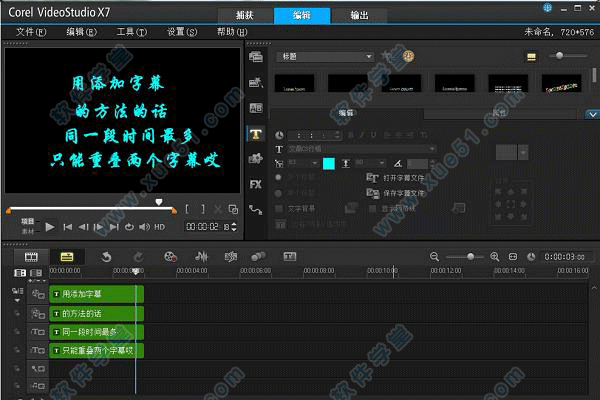Open the 文件 menu
This screenshot has height=400, width=600.
tap(31, 32)
